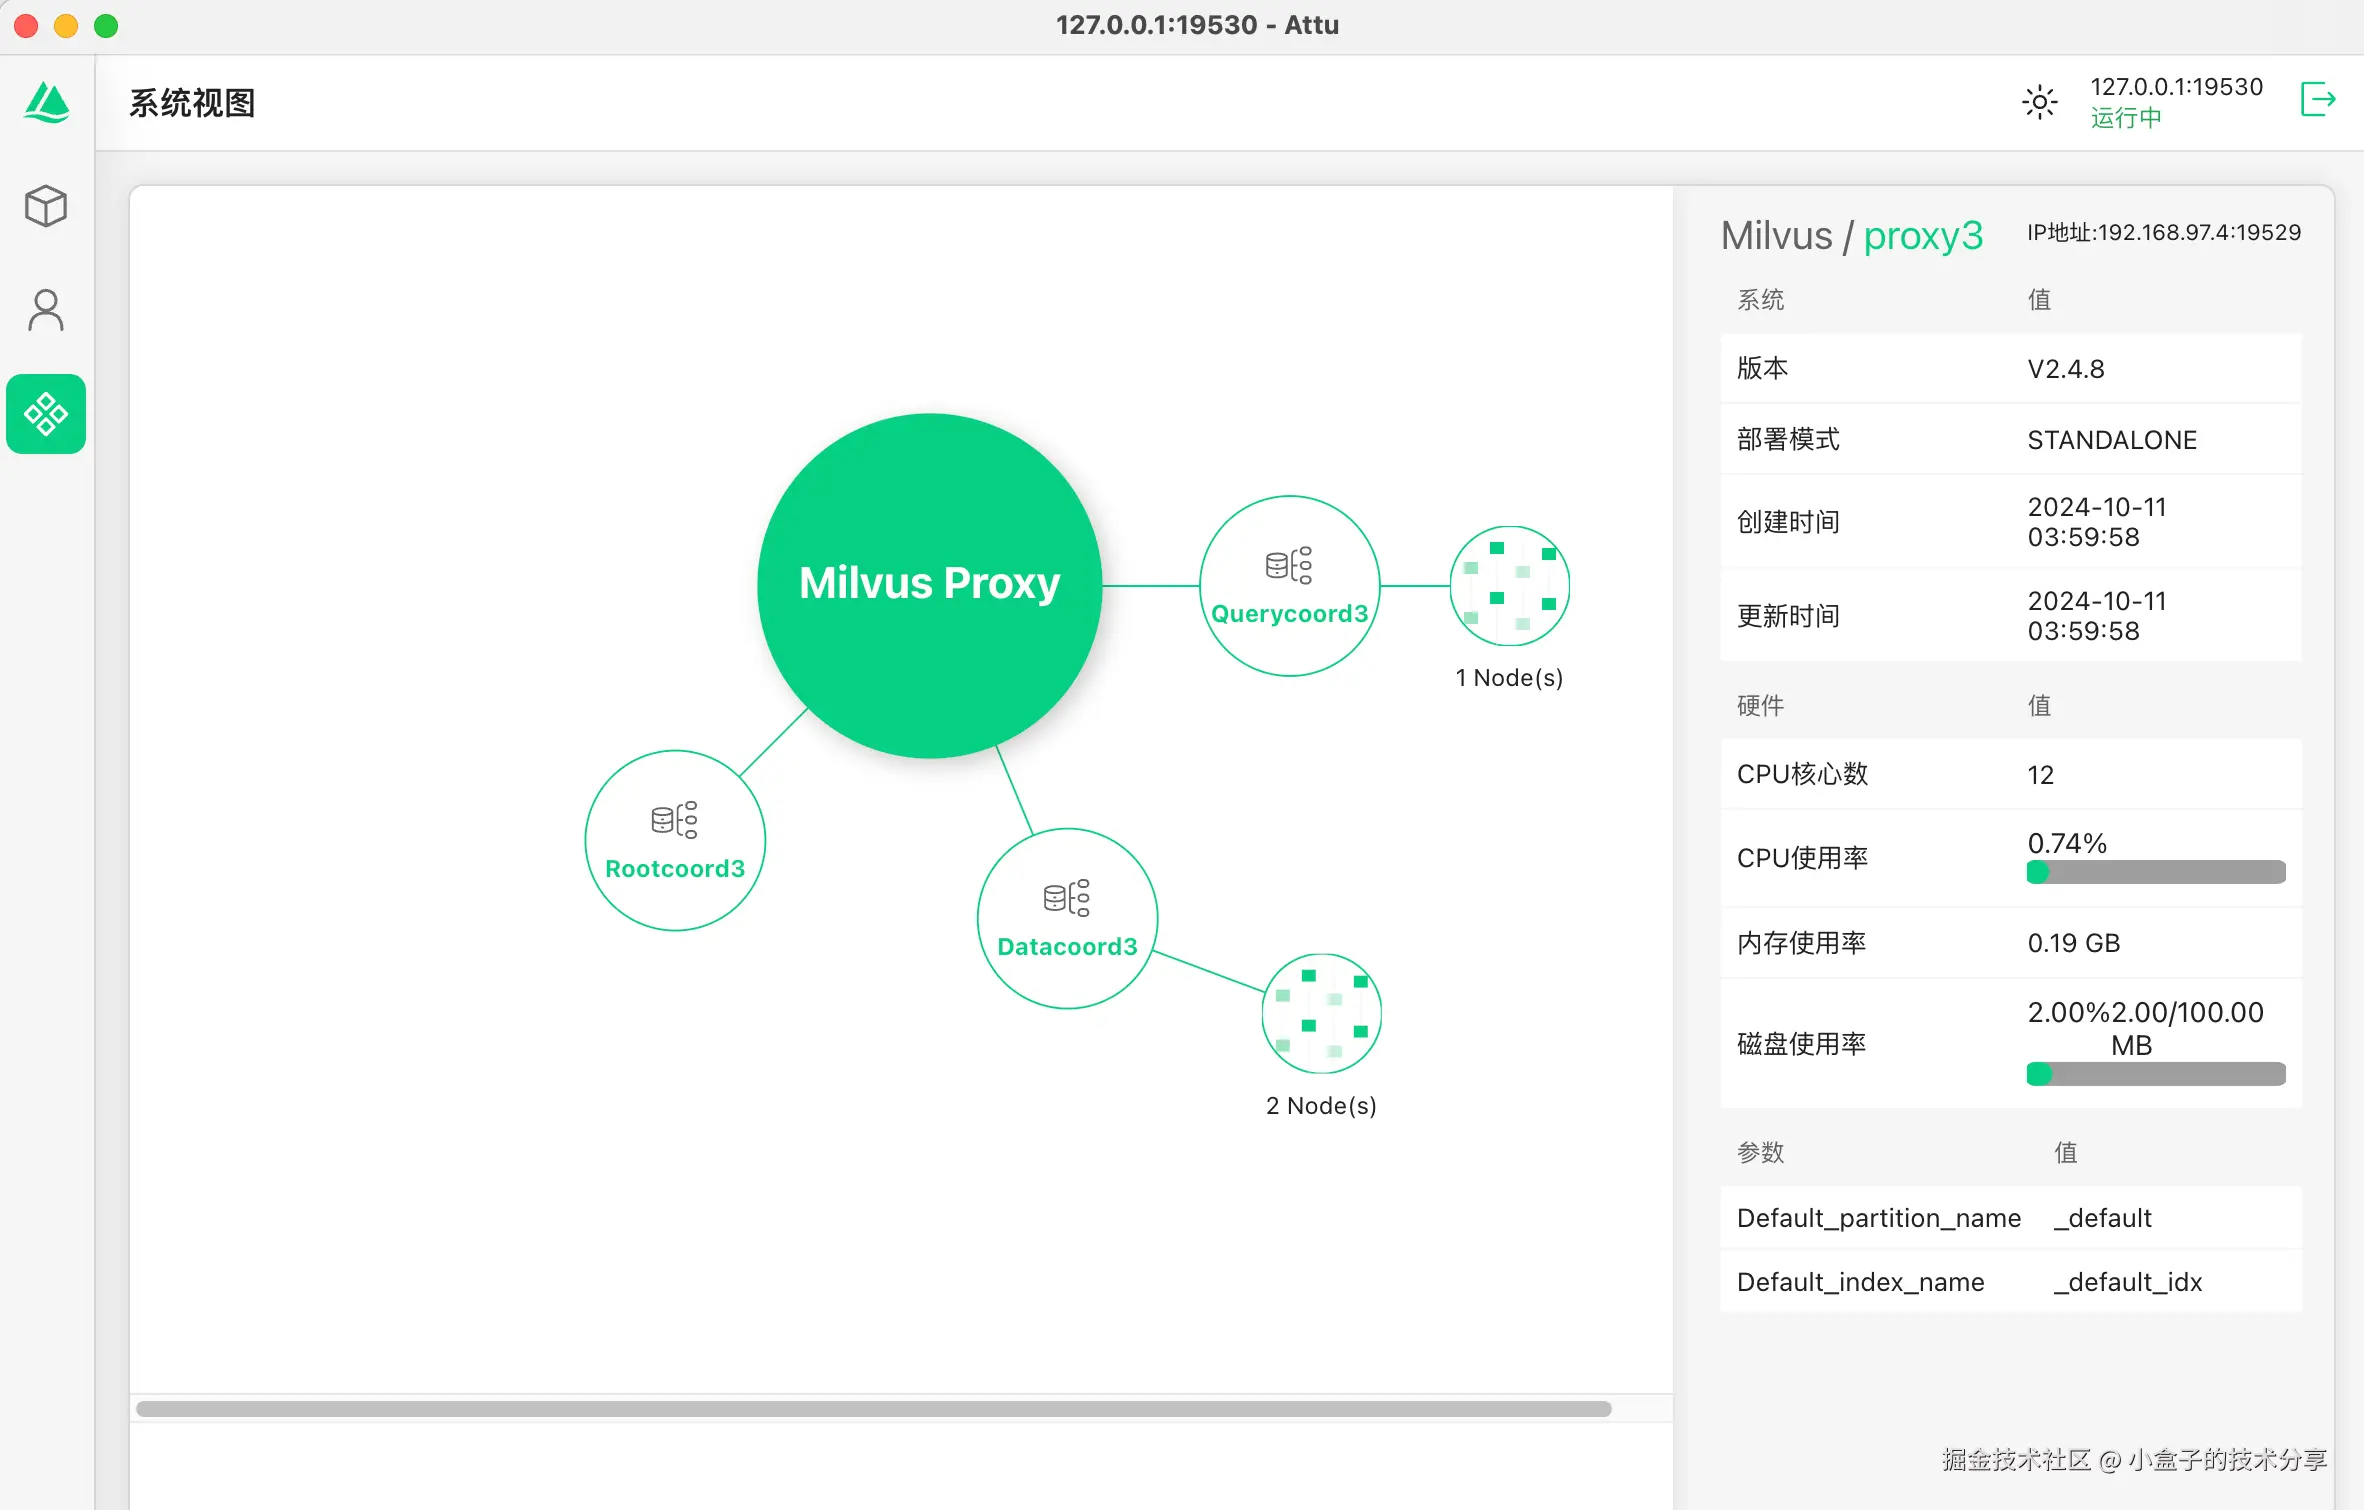This screenshot has width=2364, height=1510.
Task: Toggle light/dark theme sun icon
Action: point(2039,102)
